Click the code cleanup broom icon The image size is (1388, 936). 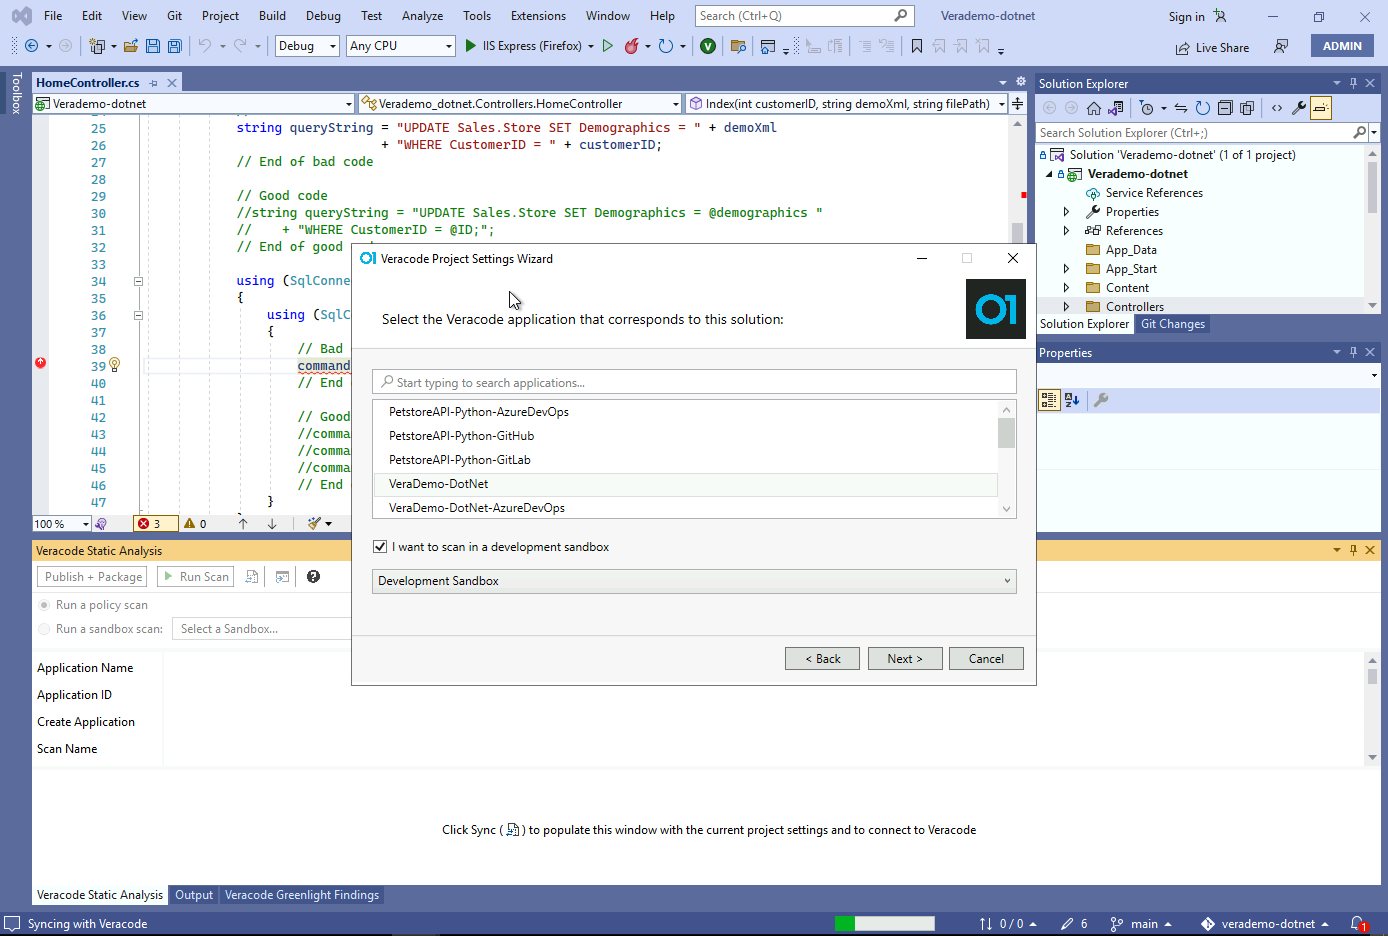[314, 523]
